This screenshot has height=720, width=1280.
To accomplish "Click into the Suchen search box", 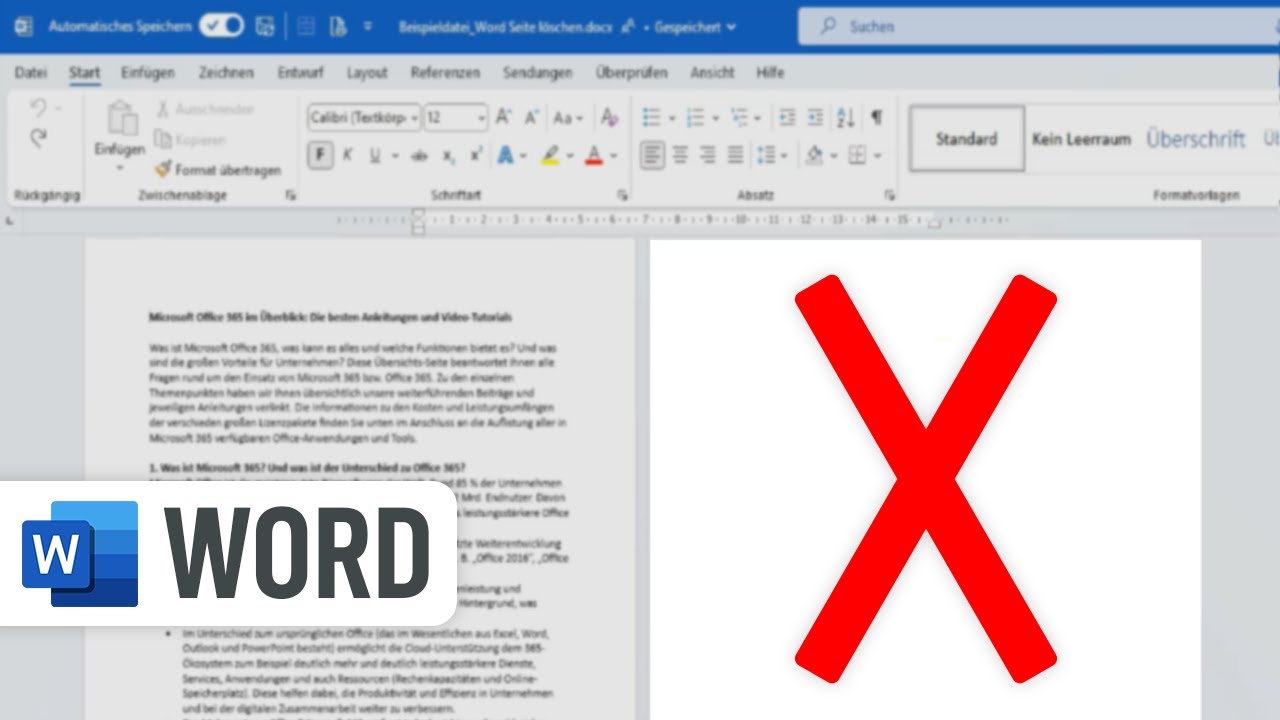I will click(x=1038, y=27).
